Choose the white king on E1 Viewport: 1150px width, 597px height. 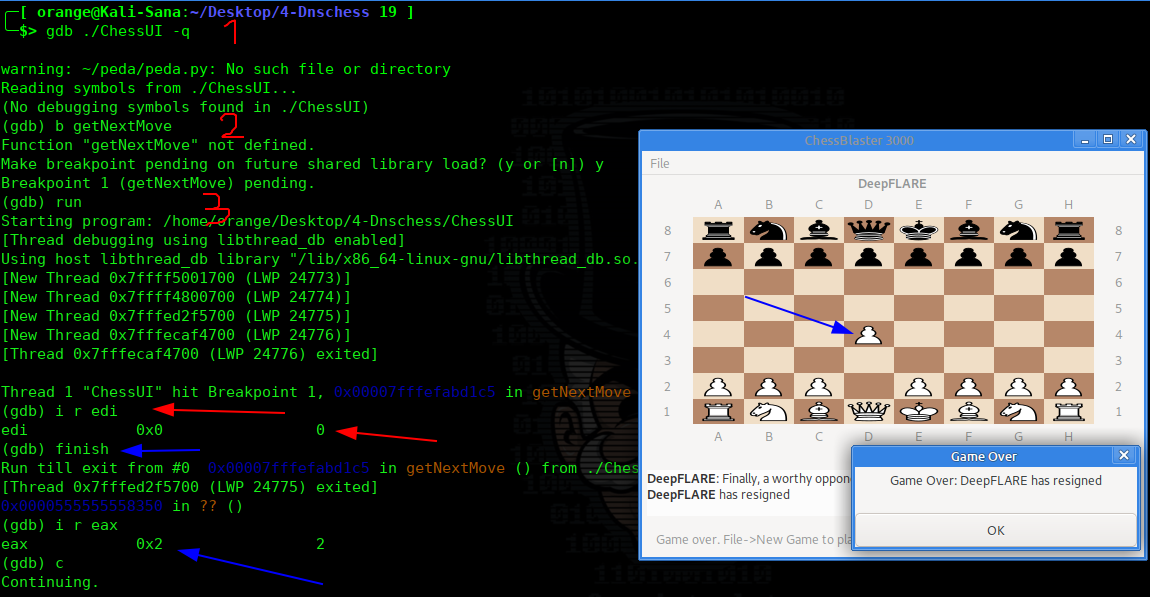coord(918,411)
